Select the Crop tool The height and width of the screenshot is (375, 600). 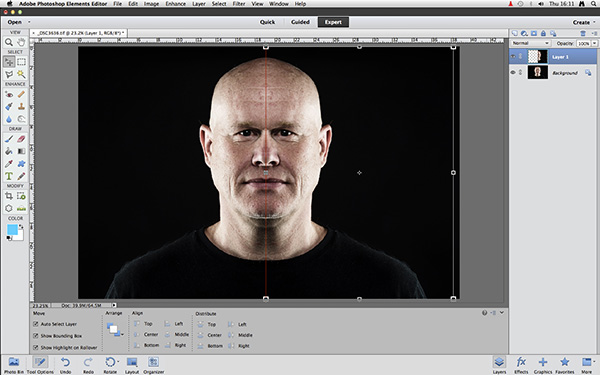(x=9, y=196)
